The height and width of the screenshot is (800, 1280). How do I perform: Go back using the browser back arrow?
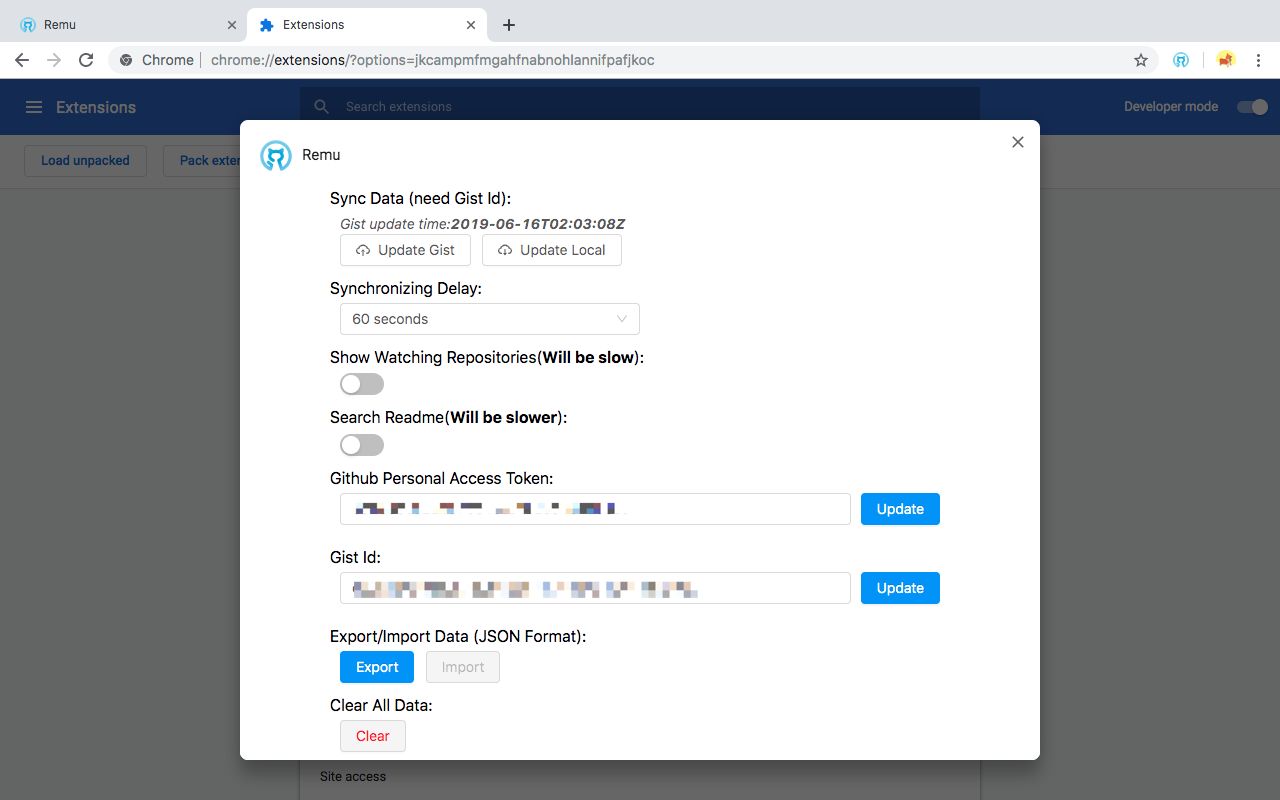22,60
